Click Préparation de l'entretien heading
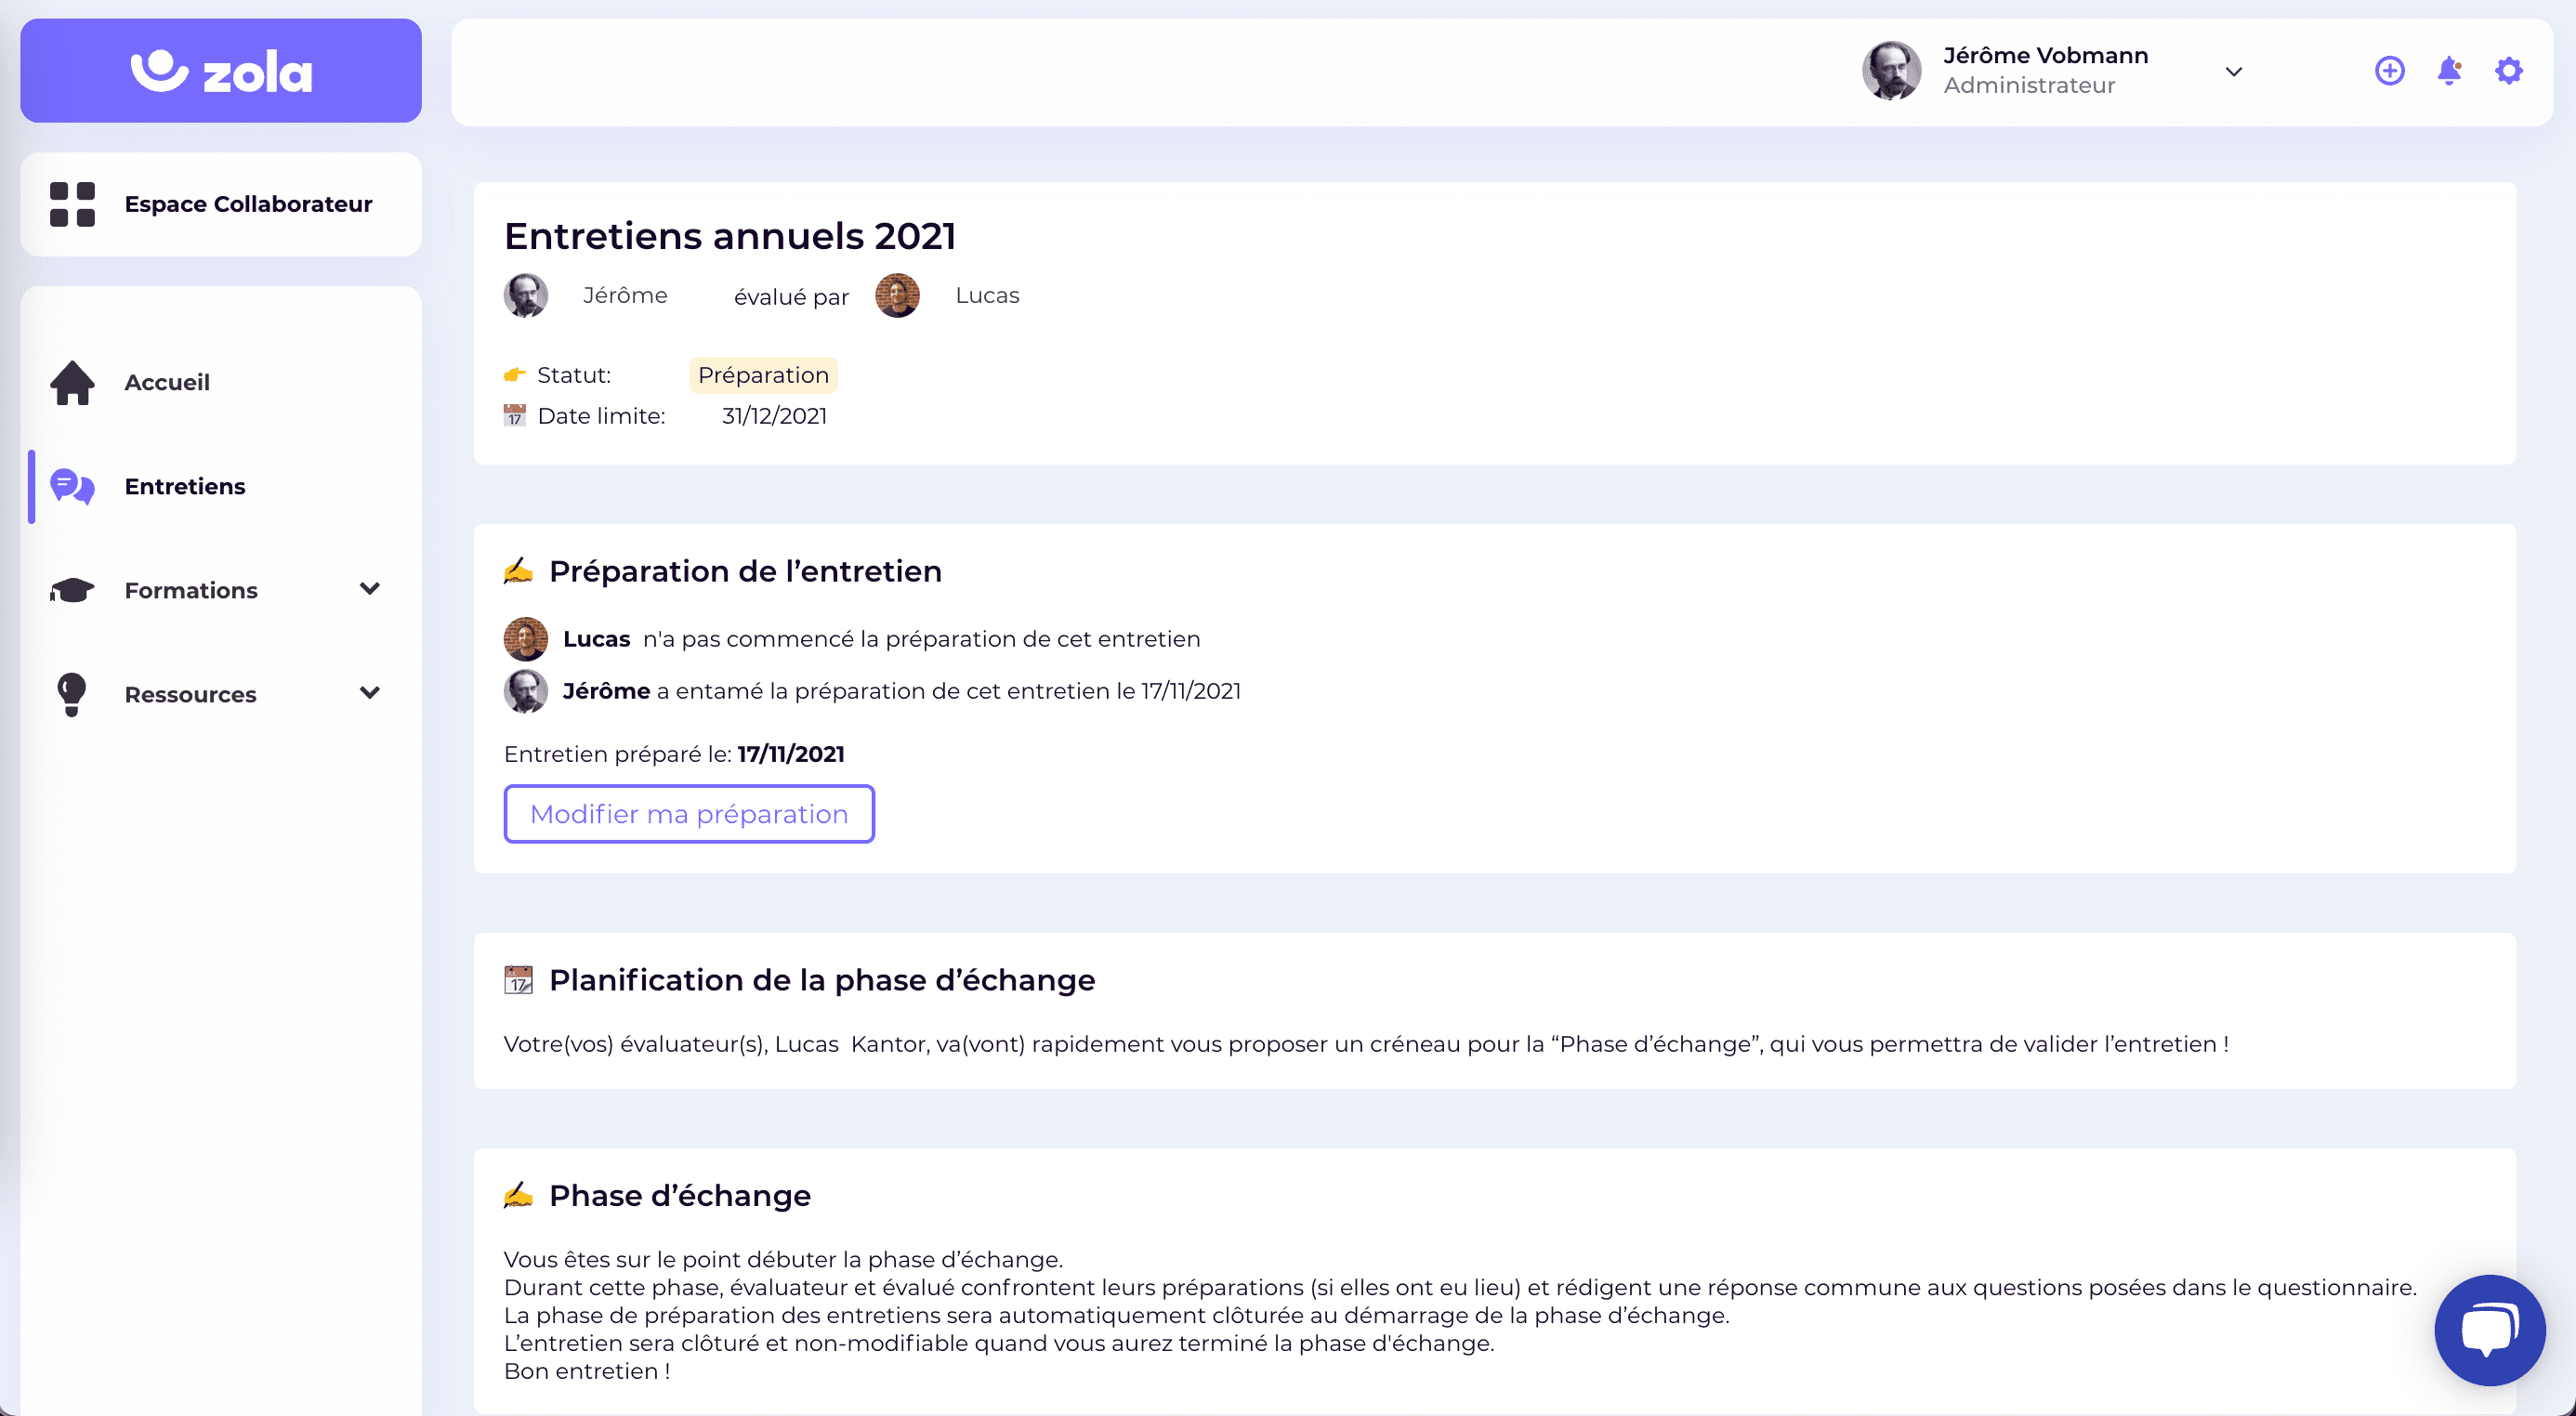Image resolution: width=2576 pixels, height=1416 pixels. coord(745,571)
